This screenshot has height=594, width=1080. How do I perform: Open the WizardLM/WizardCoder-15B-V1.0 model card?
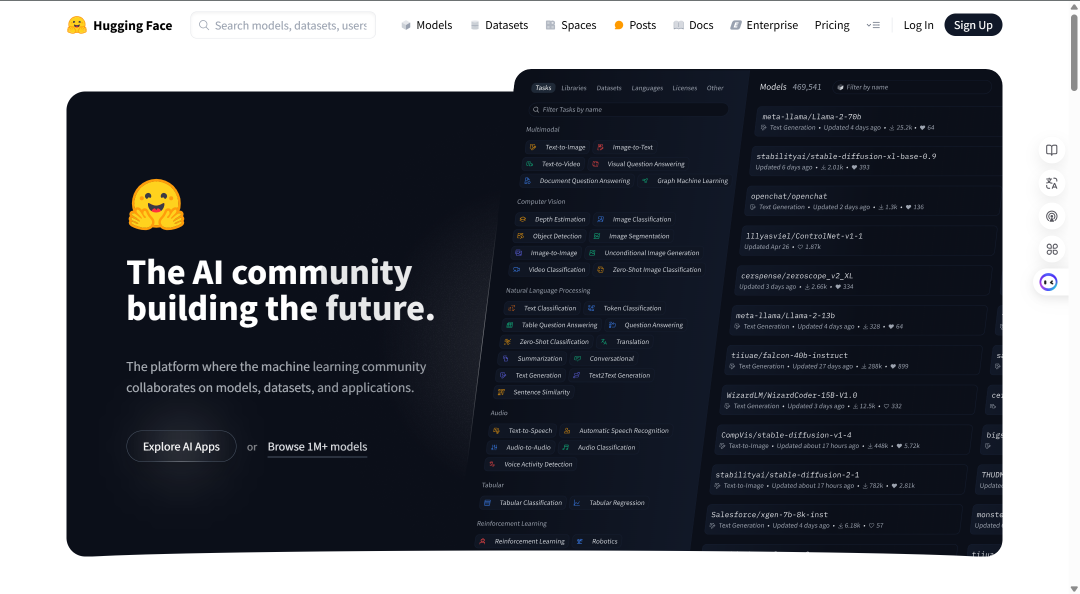[849, 400]
